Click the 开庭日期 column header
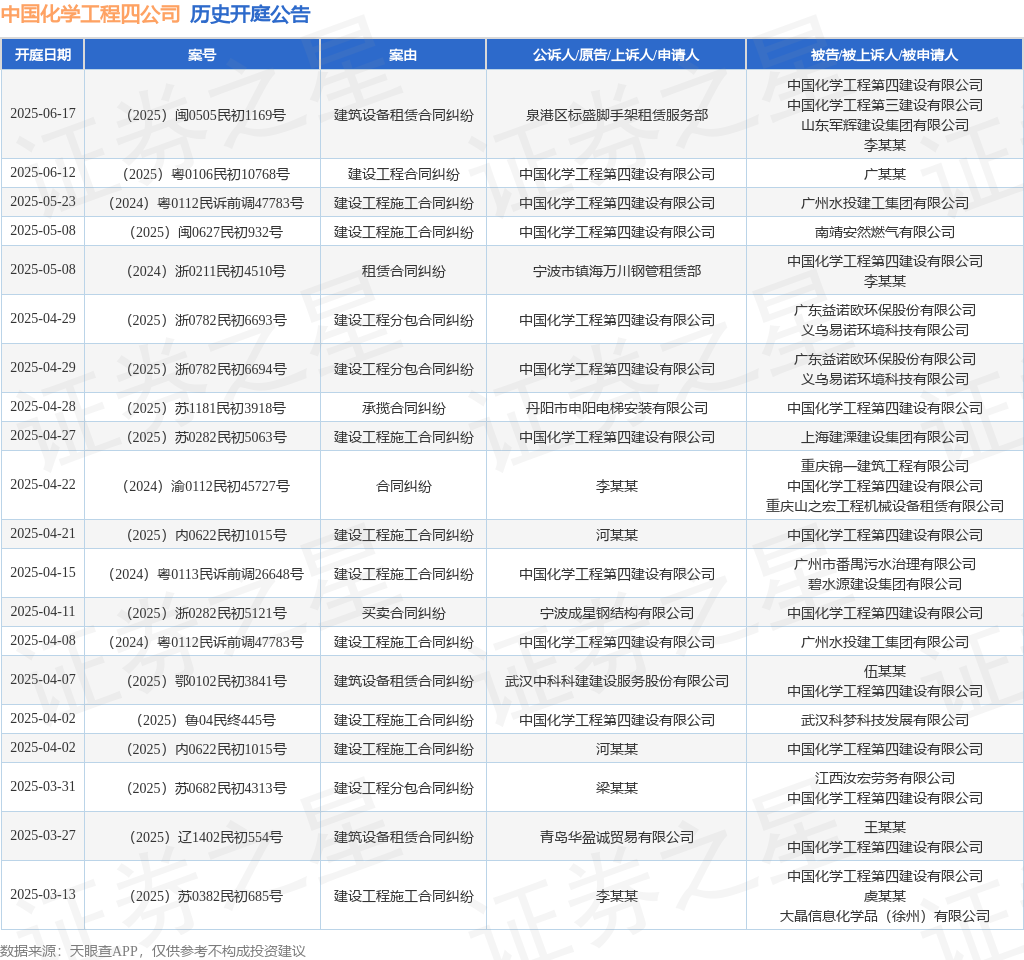 click(x=42, y=55)
